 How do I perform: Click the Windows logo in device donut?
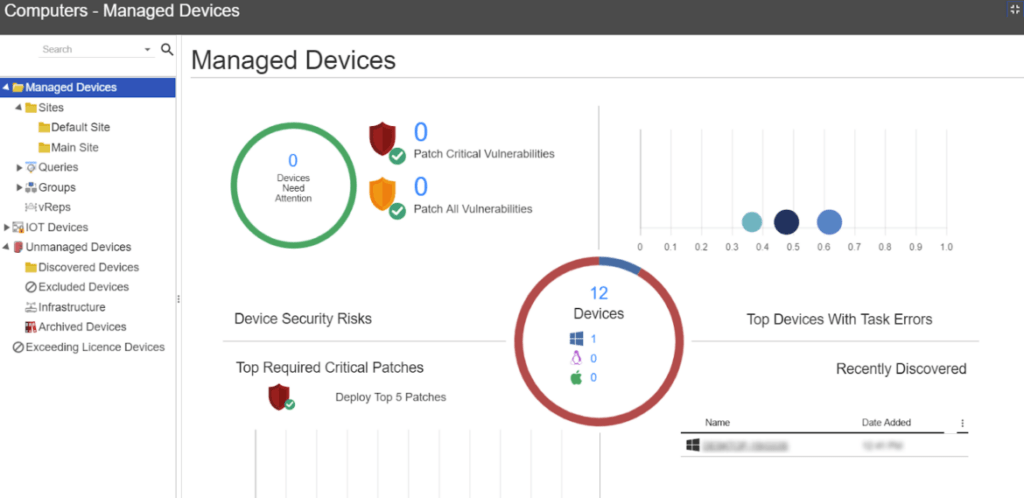pyautogui.click(x=576, y=339)
